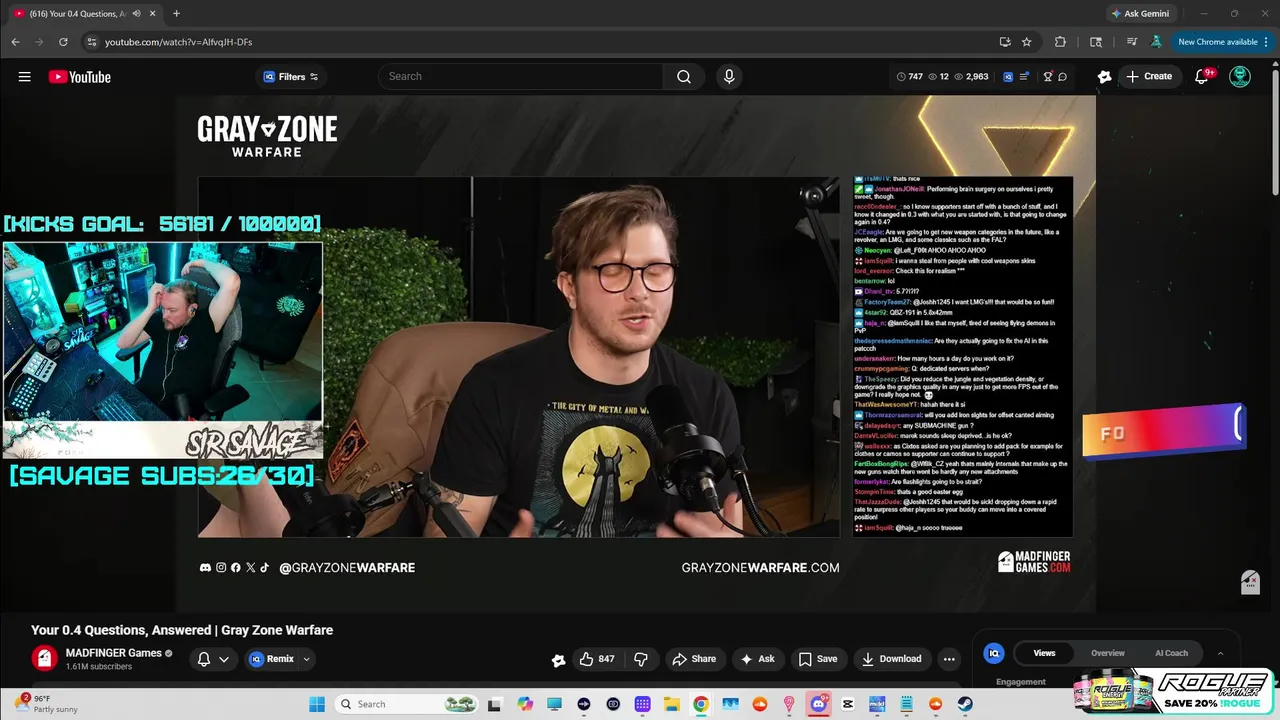
Task: Open the chat bubble icon in vidIQ bar
Action: click(x=1062, y=77)
